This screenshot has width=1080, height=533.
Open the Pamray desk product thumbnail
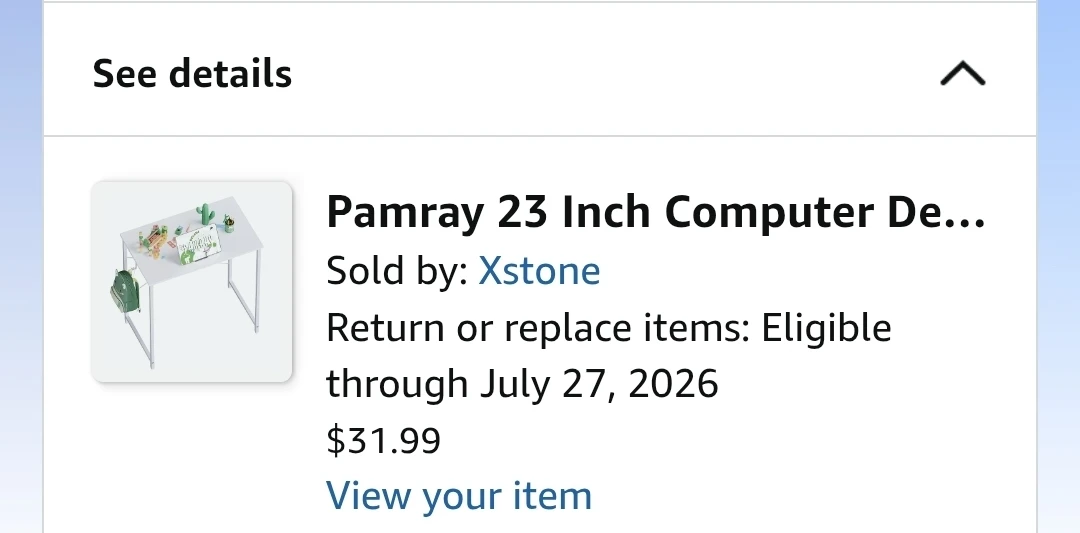coord(192,282)
